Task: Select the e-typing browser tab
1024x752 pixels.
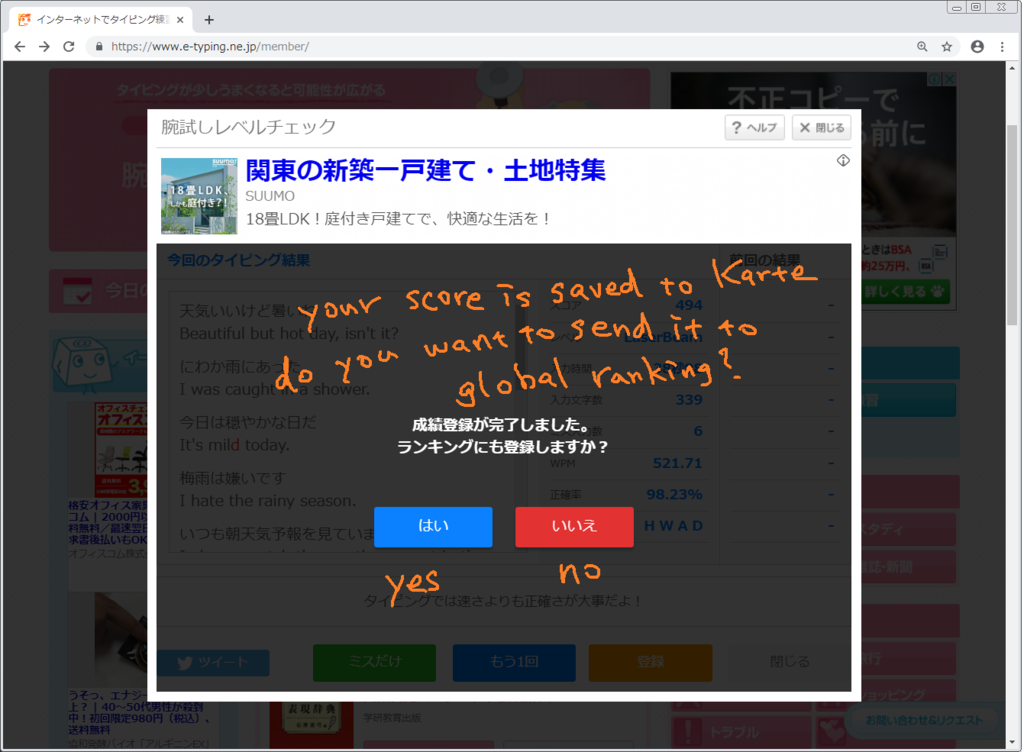Action: (101, 20)
